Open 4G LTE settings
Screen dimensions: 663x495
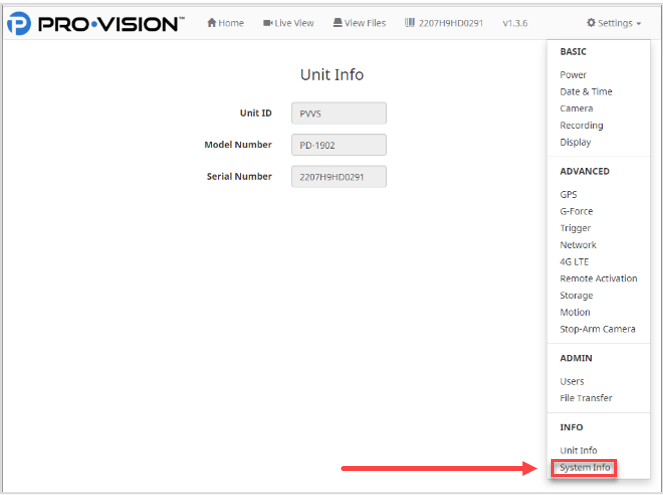(x=574, y=262)
